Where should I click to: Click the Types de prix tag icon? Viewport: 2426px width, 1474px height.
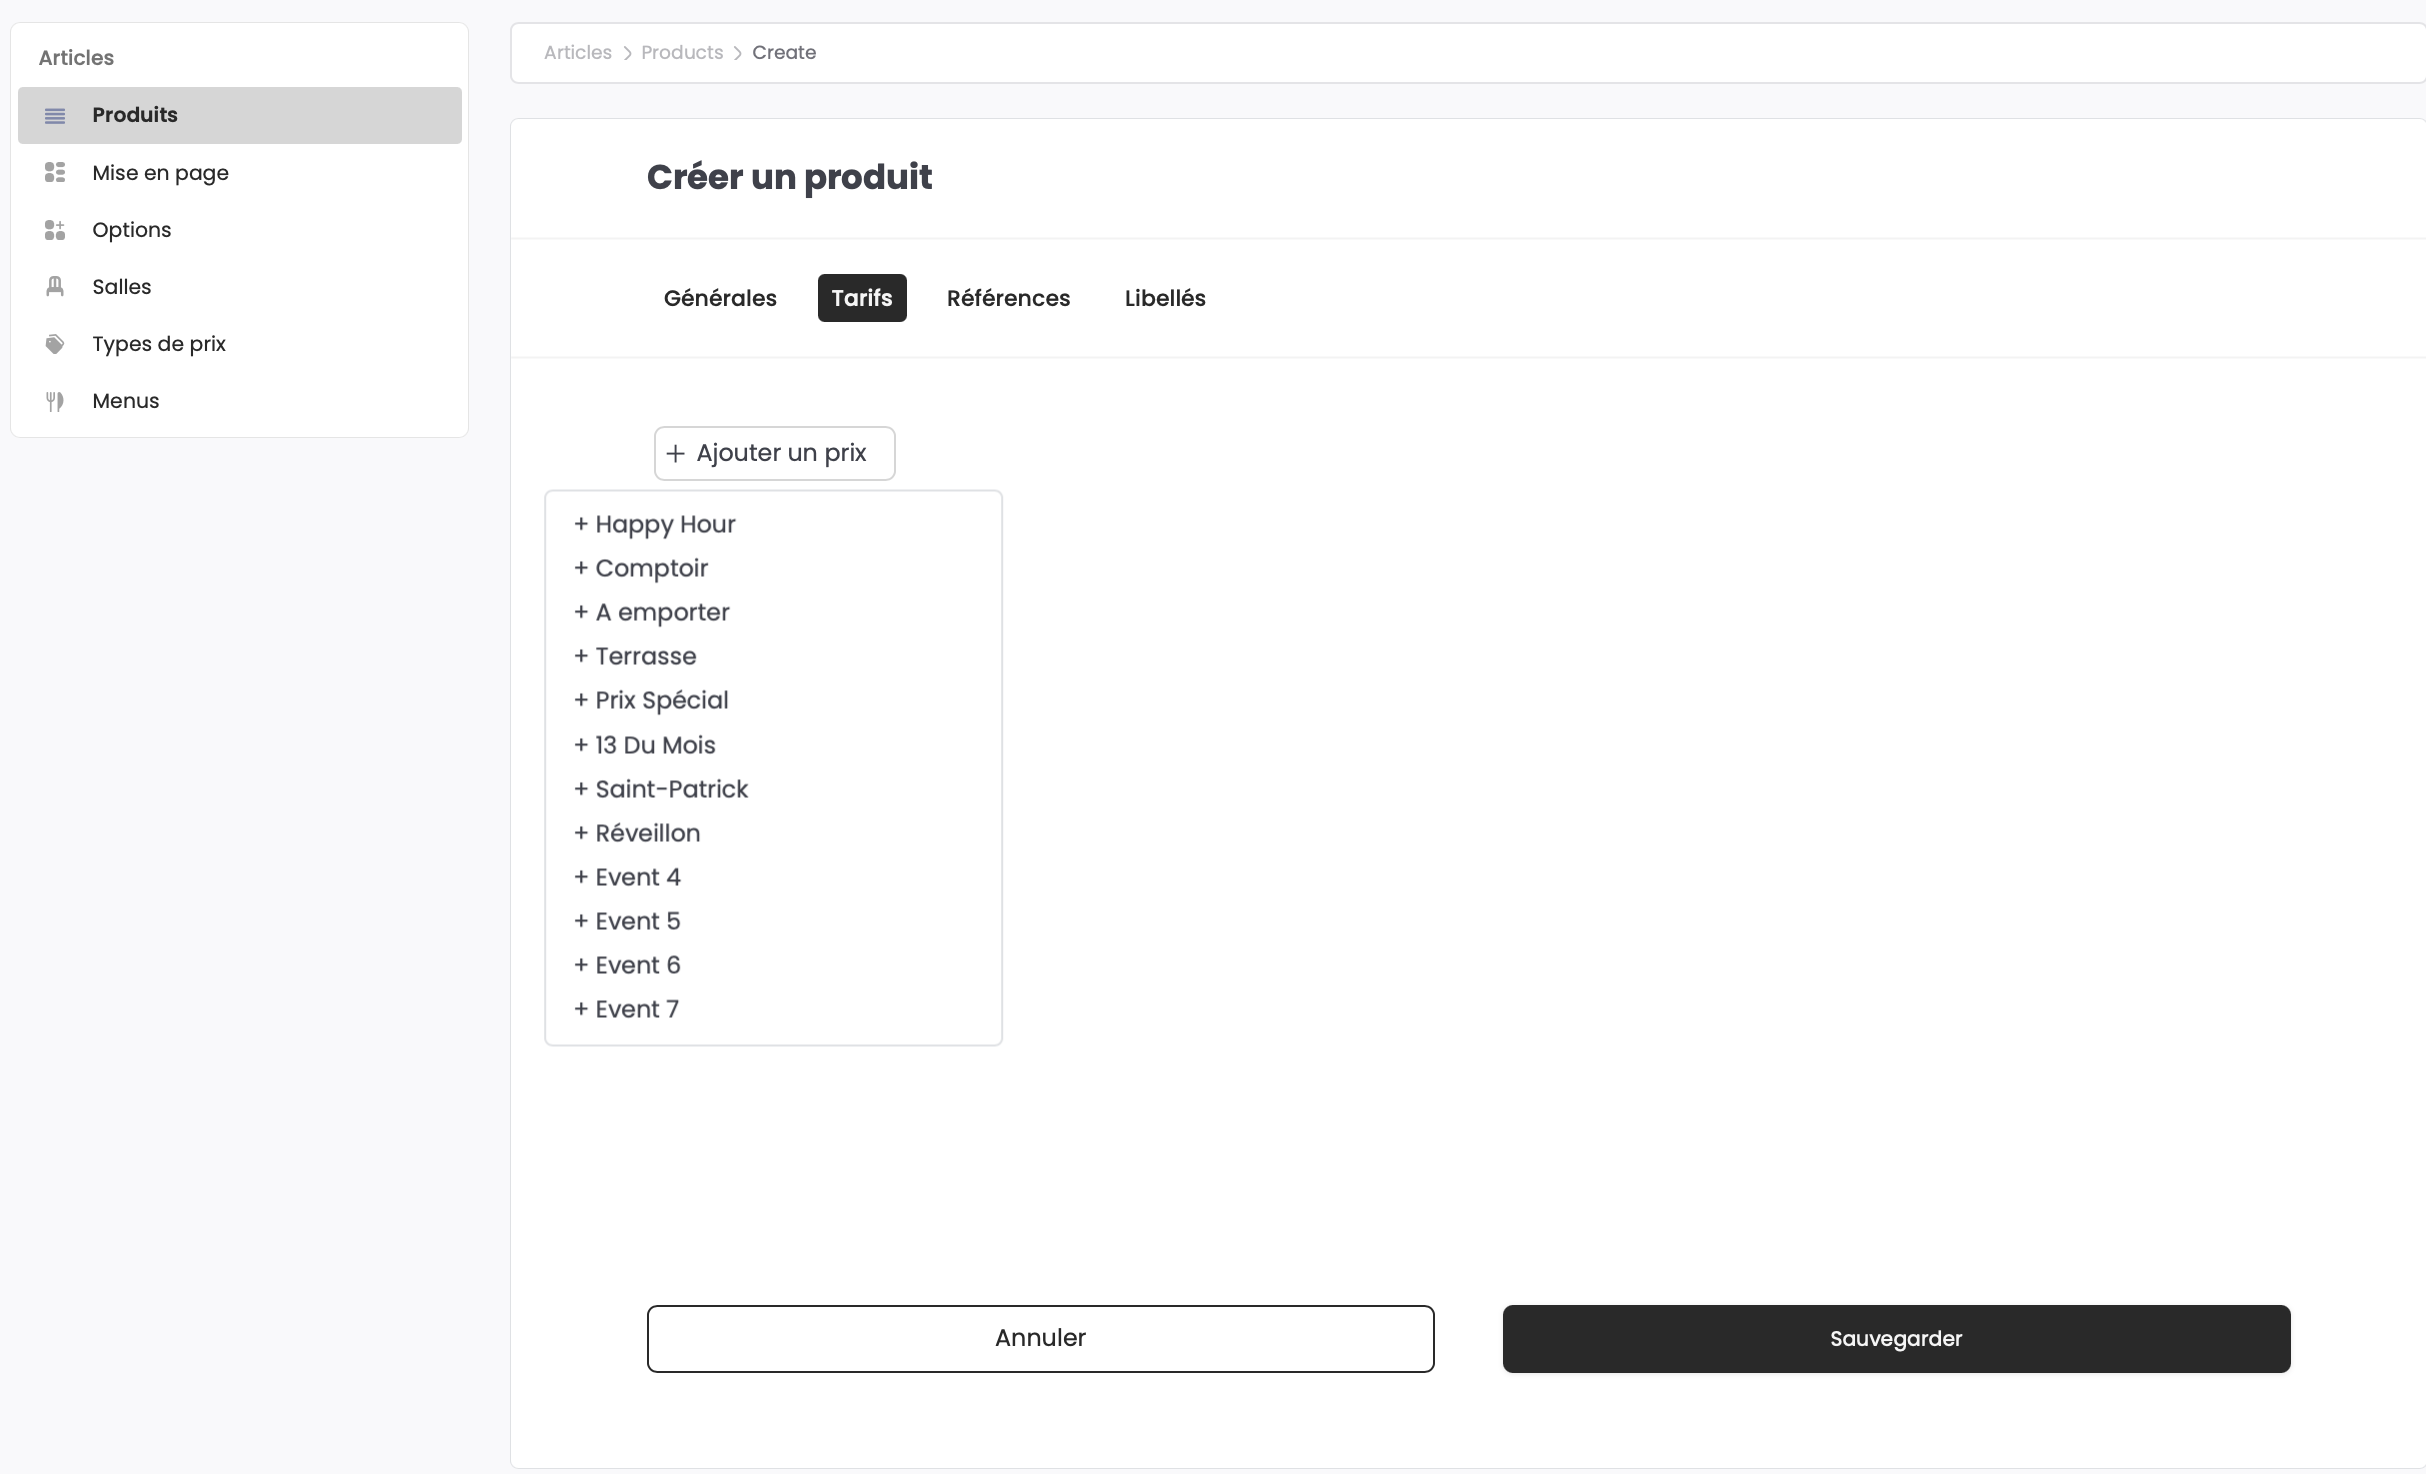[x=55, y=344]
